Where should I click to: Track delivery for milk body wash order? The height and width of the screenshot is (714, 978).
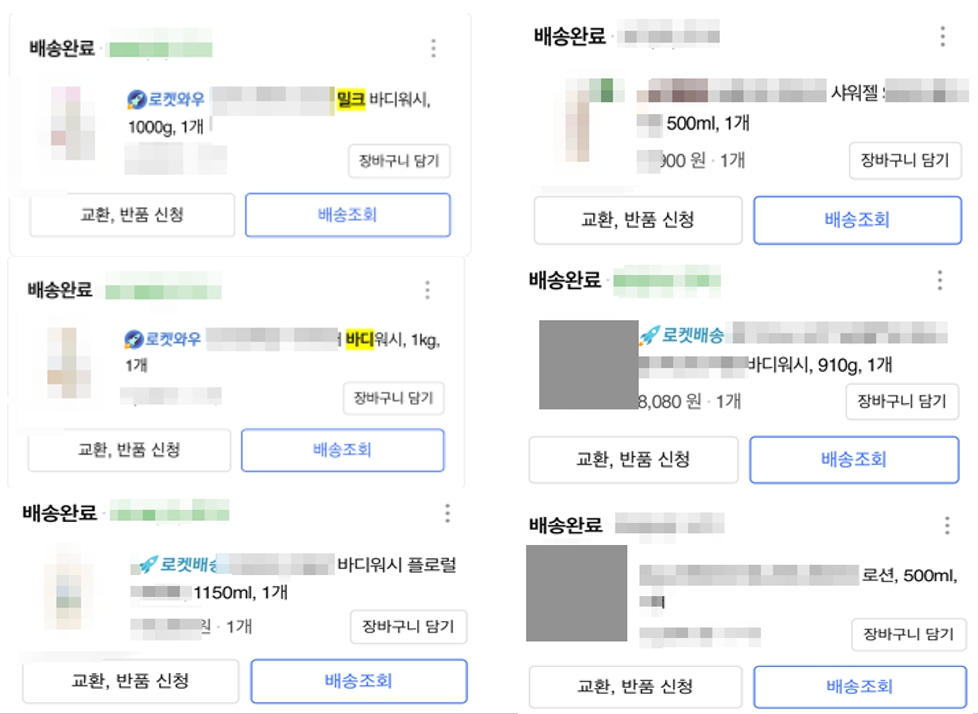pyautogui.click(x=347, y=215)
